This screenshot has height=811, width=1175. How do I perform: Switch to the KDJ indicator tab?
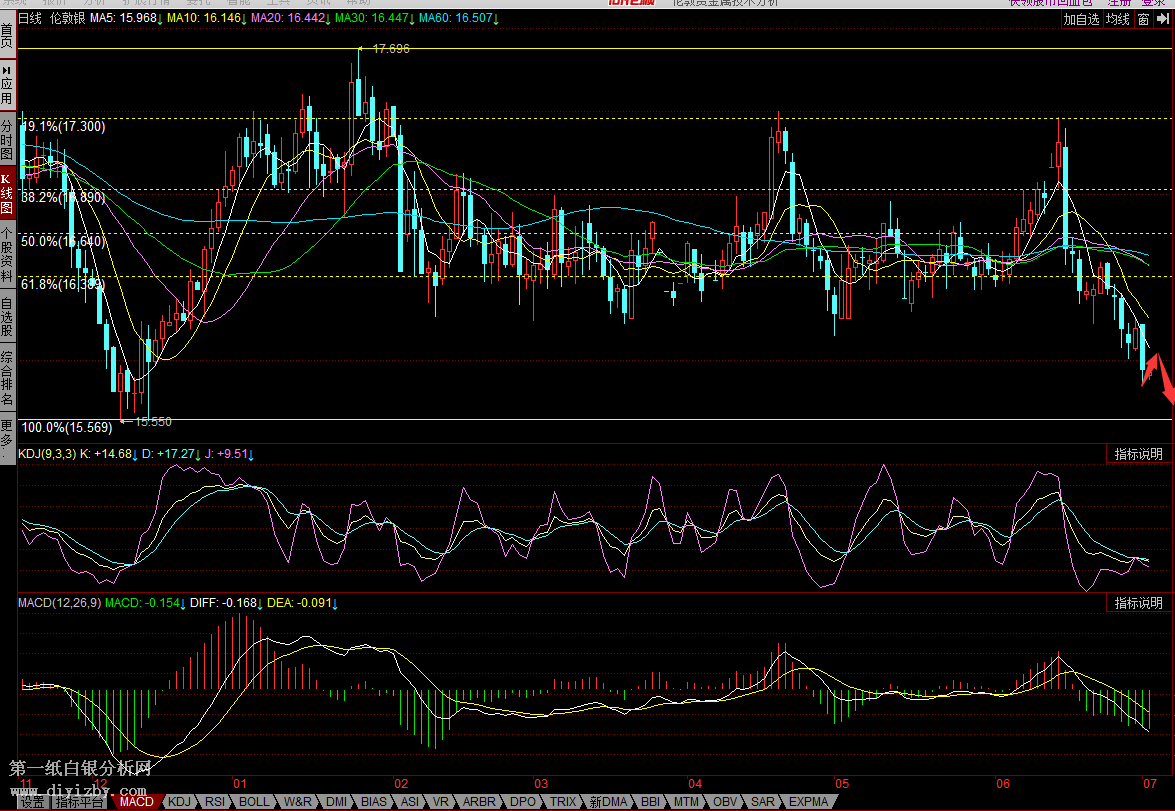[180, 802]
